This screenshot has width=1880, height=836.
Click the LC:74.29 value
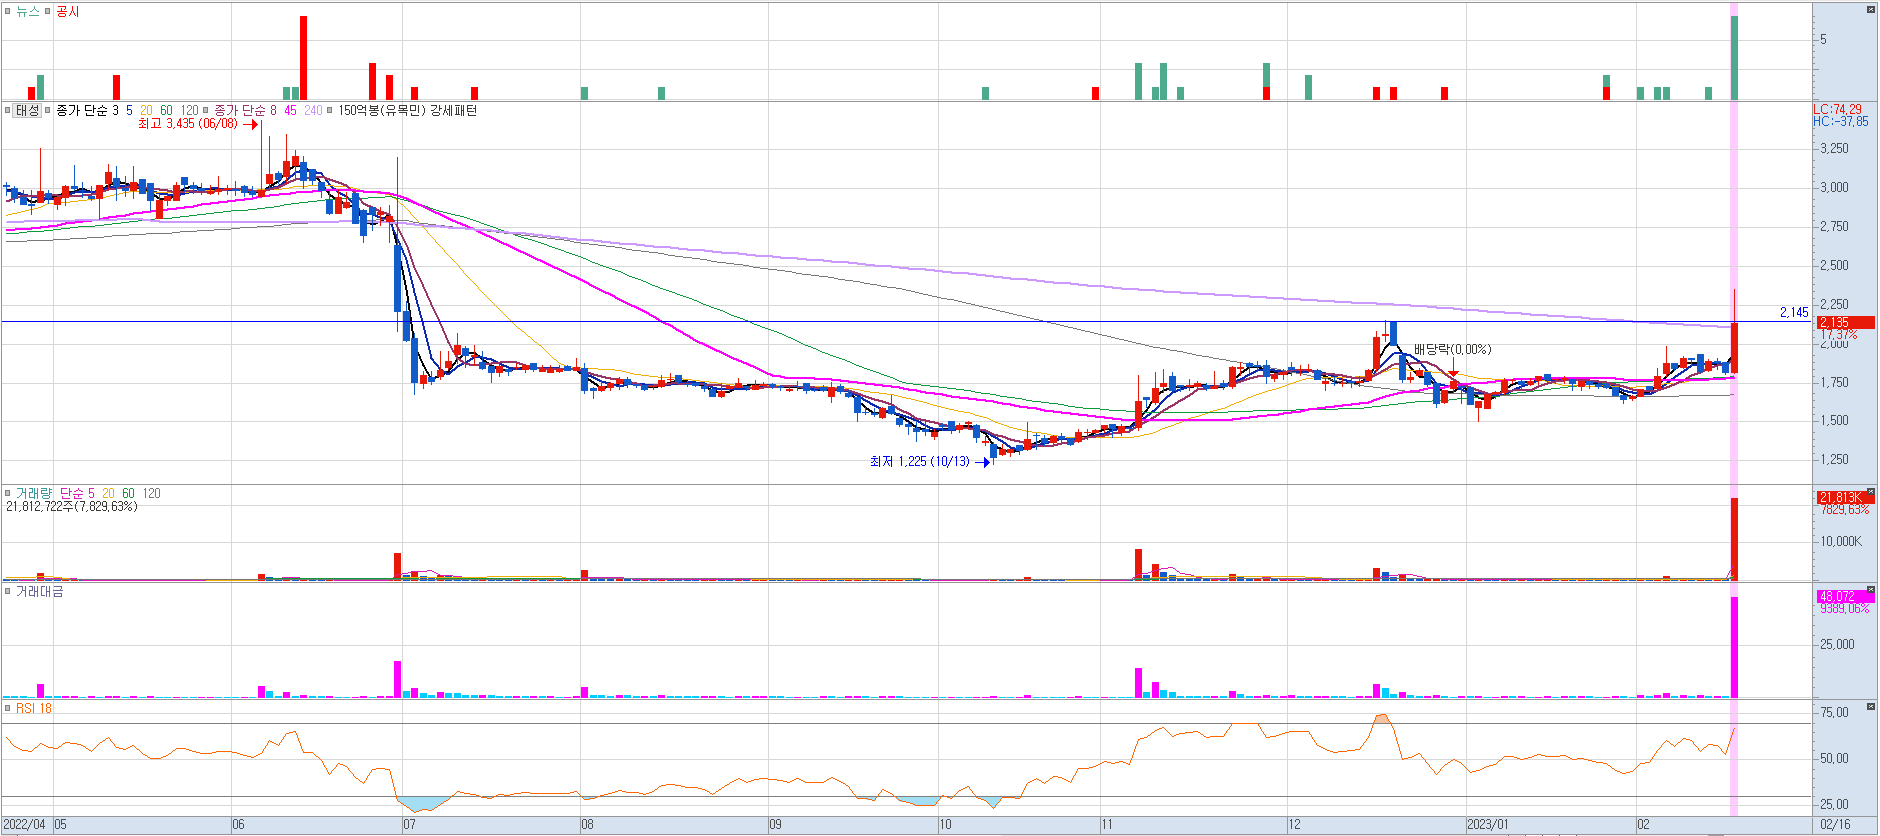click(x=1838, y=109)
